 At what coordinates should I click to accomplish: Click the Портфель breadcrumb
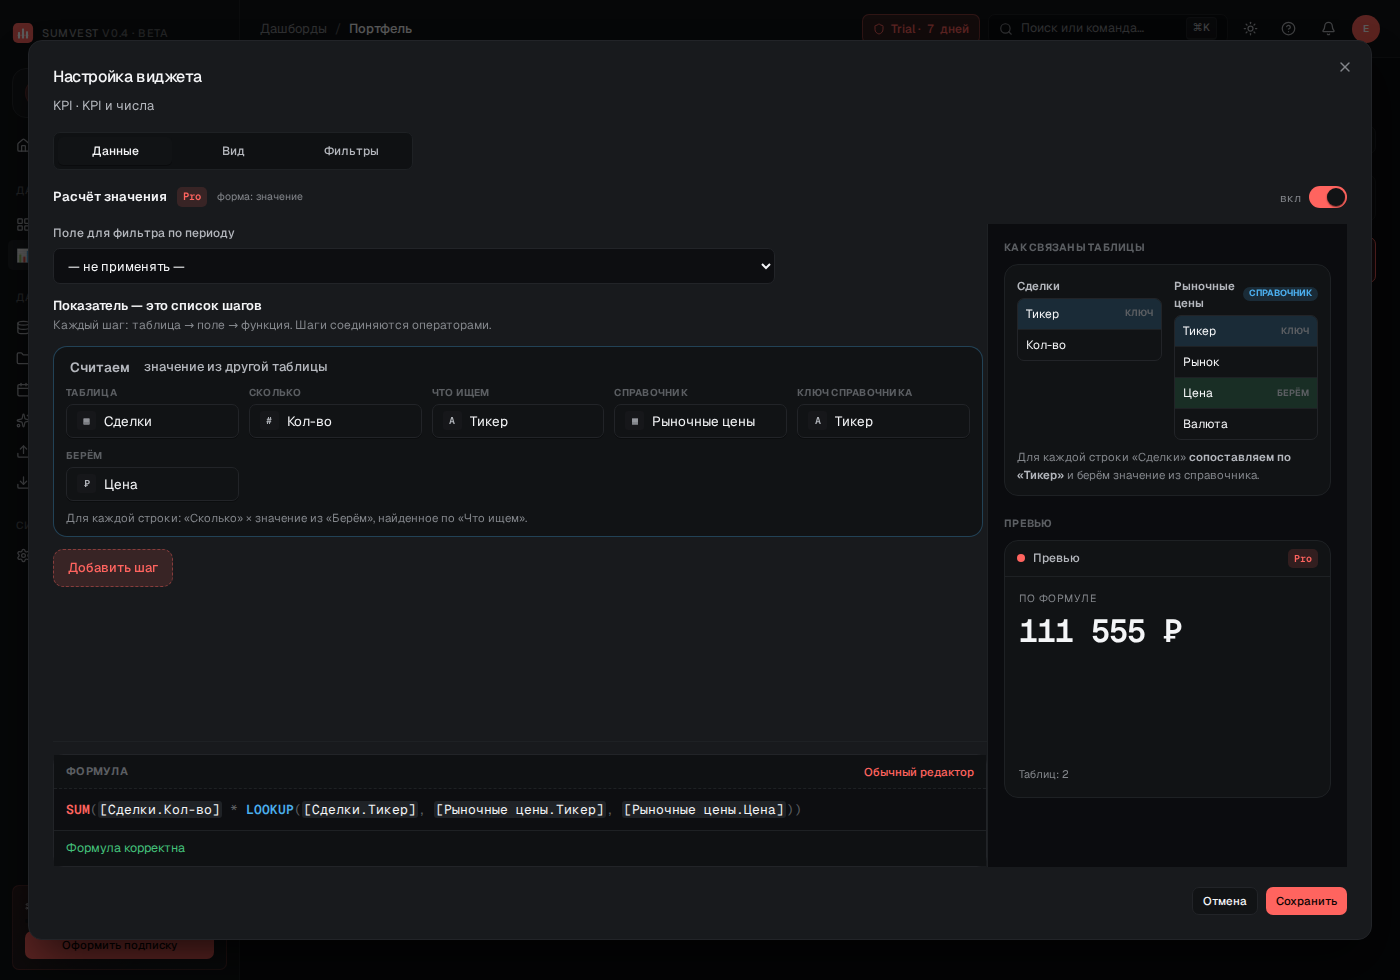[380, 29]
